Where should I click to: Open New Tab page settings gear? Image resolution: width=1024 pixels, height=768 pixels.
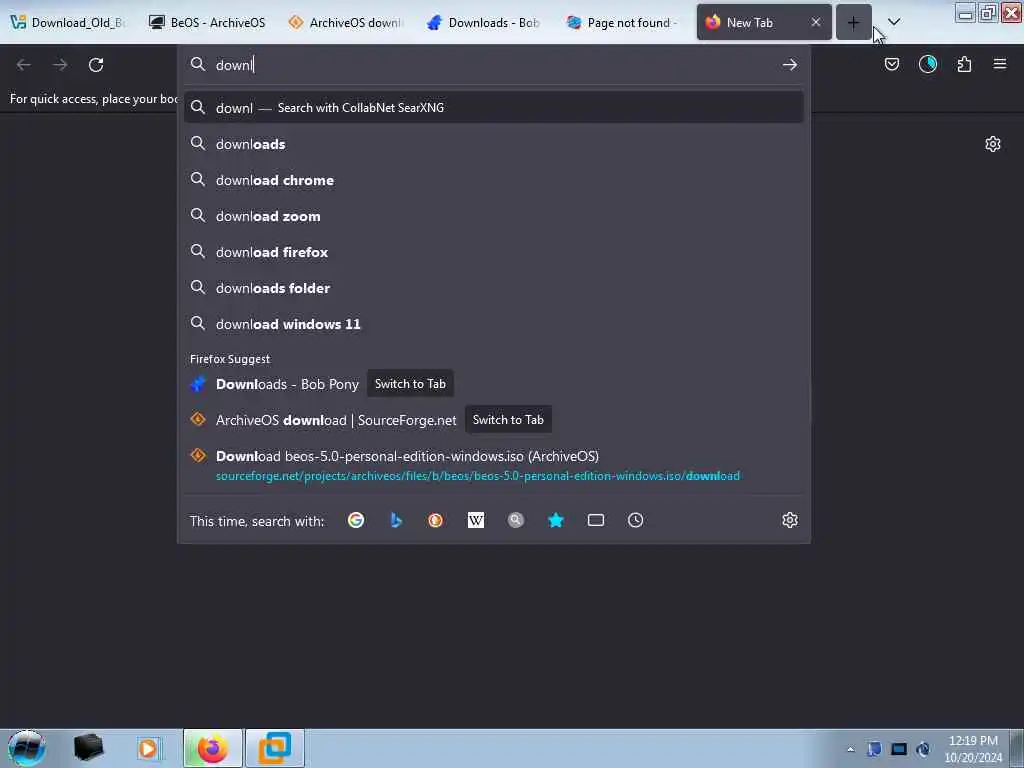point(993,144)
